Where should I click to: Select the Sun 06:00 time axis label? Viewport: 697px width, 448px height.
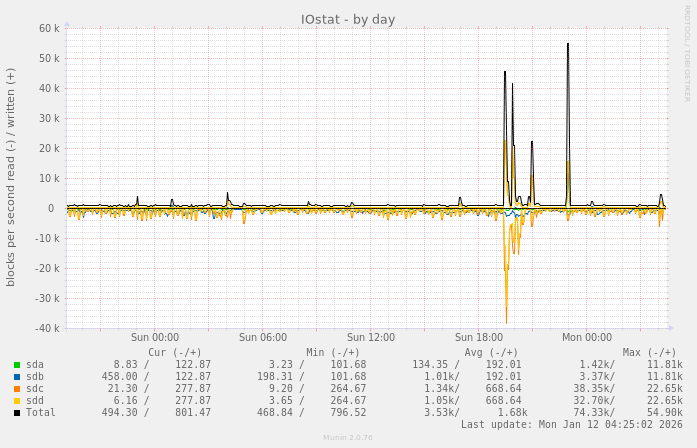point(263,338)
